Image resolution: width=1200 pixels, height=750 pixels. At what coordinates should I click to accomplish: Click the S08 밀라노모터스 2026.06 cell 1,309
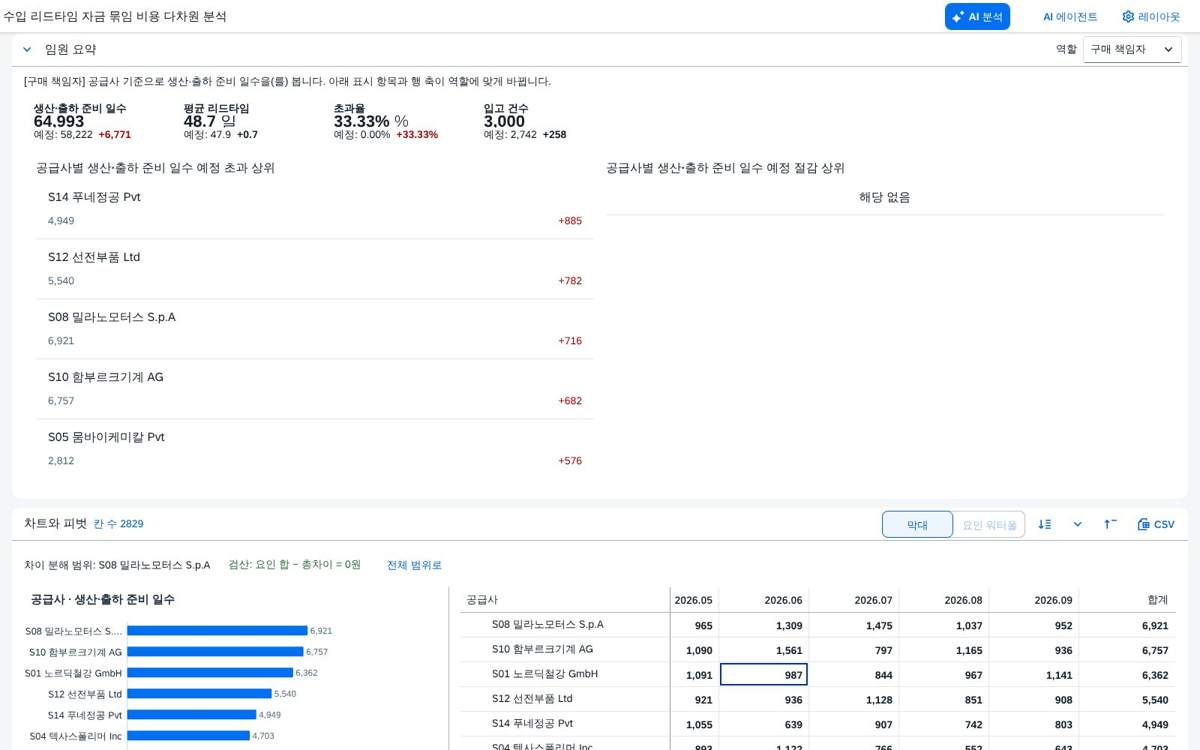click(x=763, y=625)
